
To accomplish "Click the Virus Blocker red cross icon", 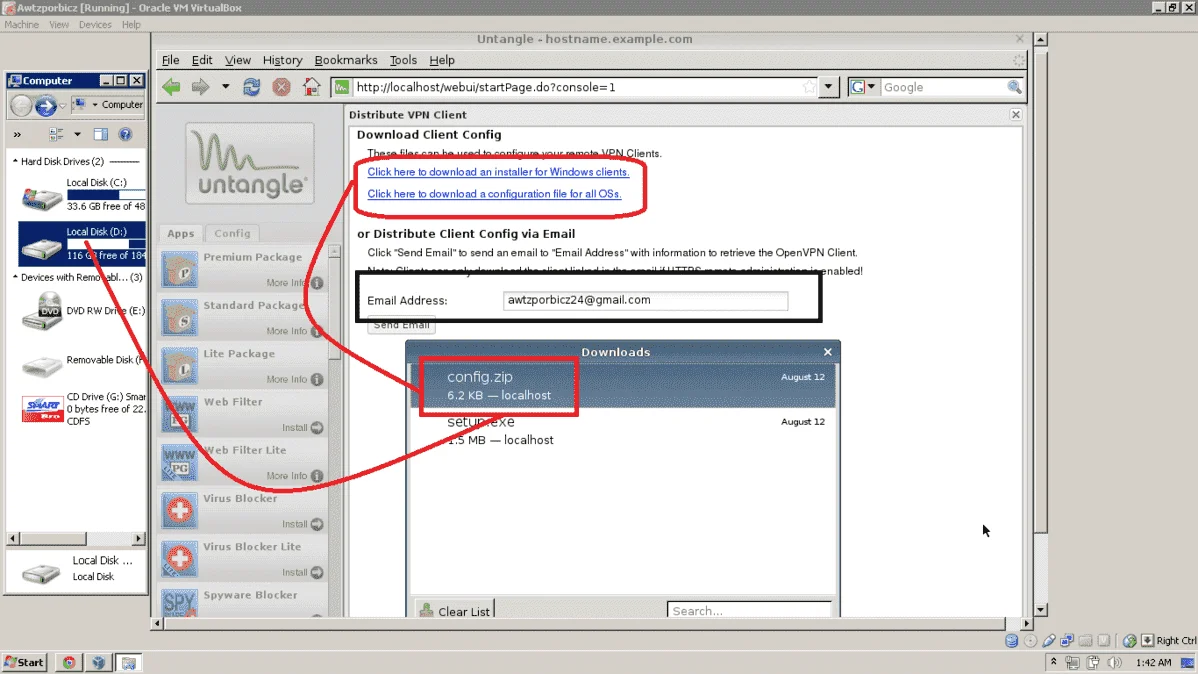I will click(x=180, y=510).
